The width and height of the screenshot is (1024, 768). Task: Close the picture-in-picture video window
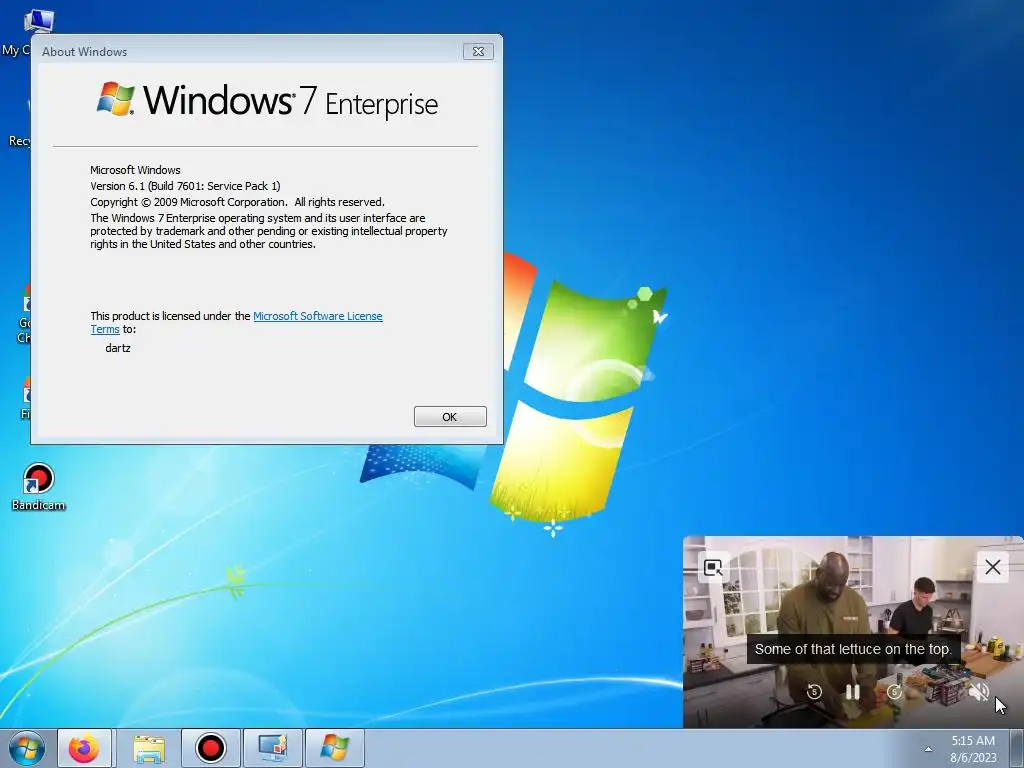click(993, 567)
